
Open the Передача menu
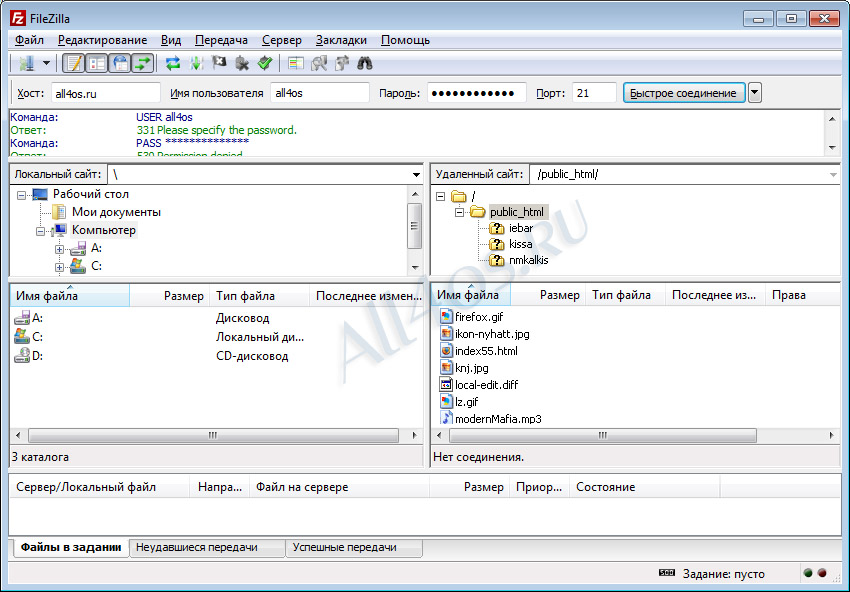point(221,40)
